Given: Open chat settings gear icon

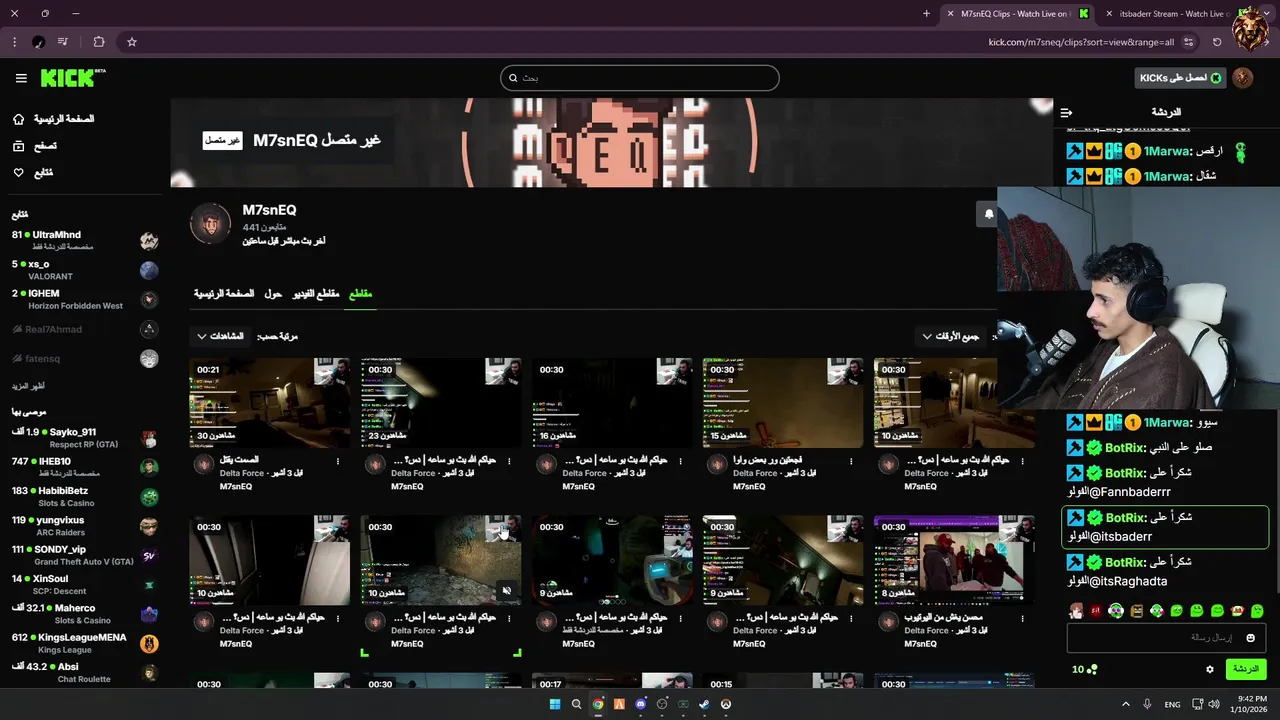Looking at the screenshot, I should 1209,669.
